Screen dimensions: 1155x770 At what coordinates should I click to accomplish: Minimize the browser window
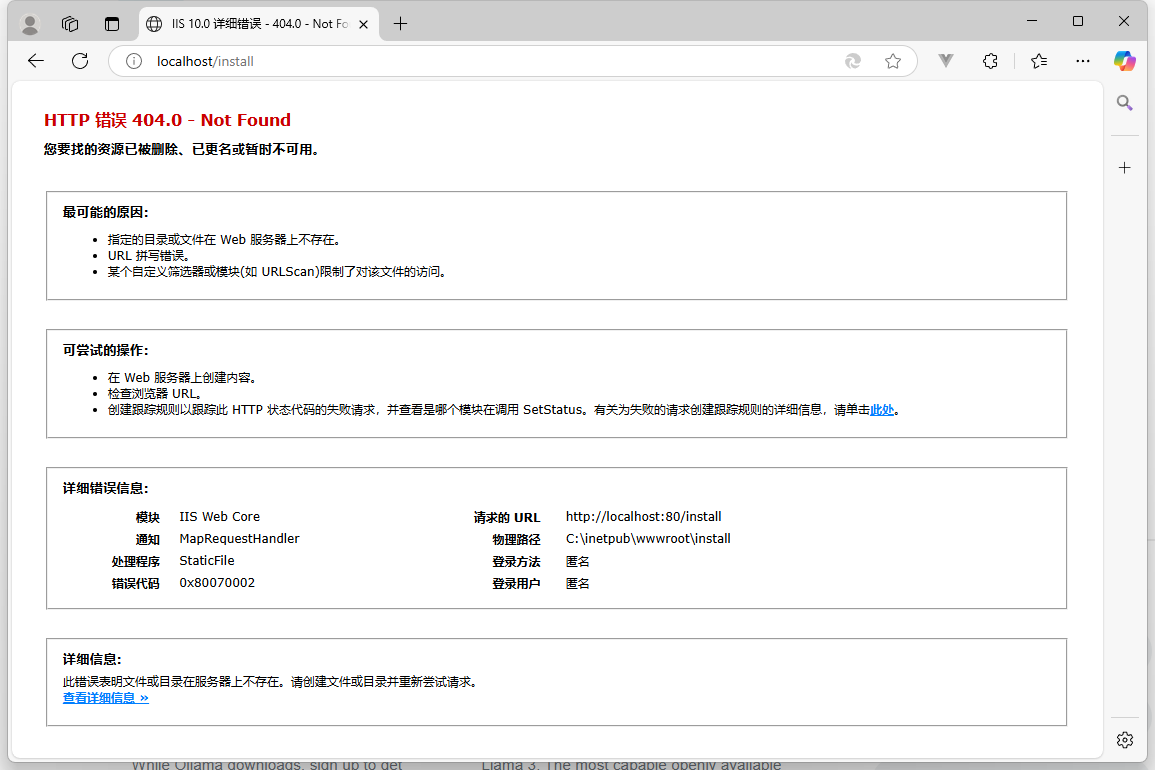click(1032, 21)
